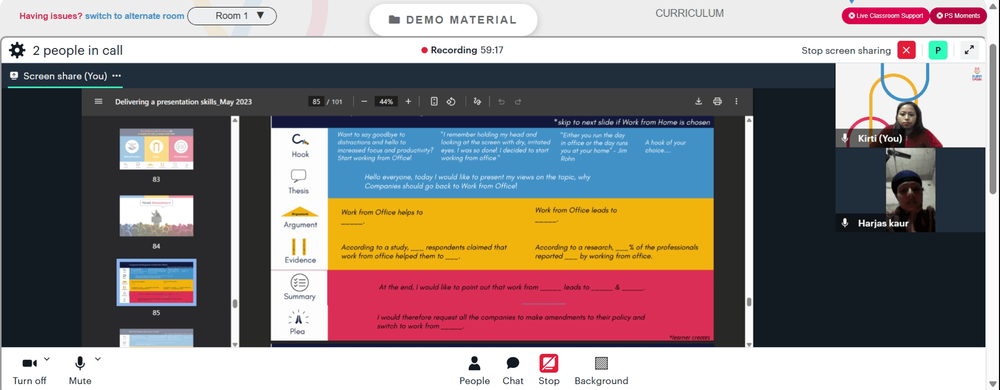Click the 44% zoom level field
1000x390 pixels.
(x=385, y=101)
